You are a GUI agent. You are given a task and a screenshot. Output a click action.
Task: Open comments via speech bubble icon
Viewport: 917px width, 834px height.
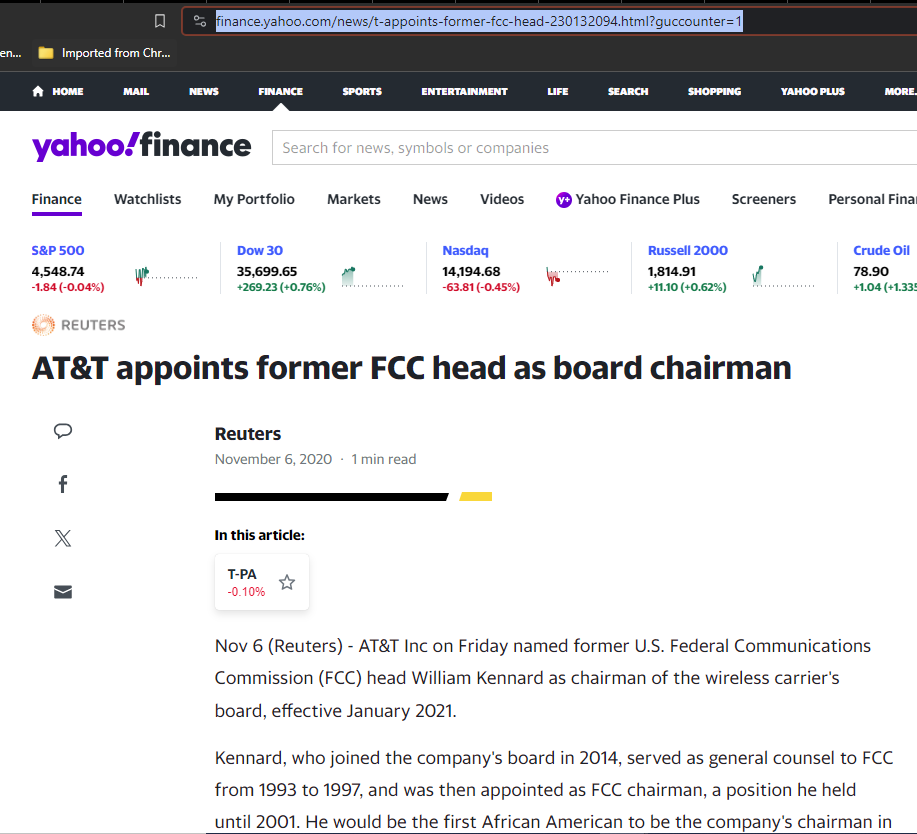tap(63, 431)
